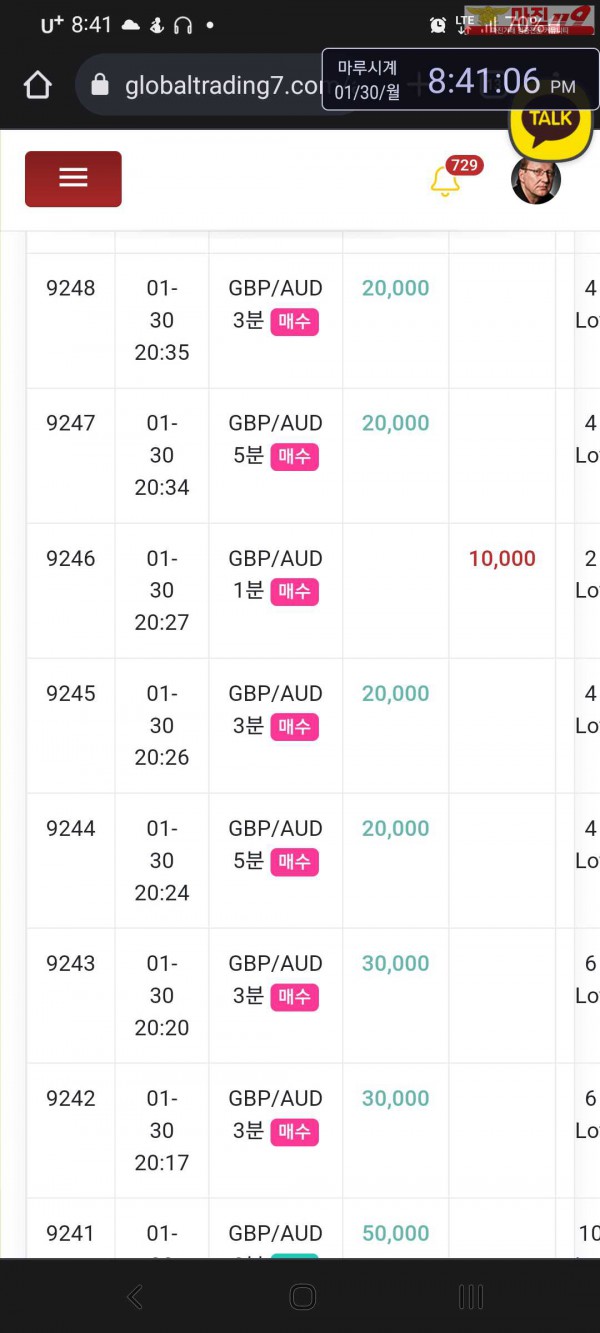Tap the 729 notification count badge
This screenshot has width=600, height=1333.
(x=464, y=165)
